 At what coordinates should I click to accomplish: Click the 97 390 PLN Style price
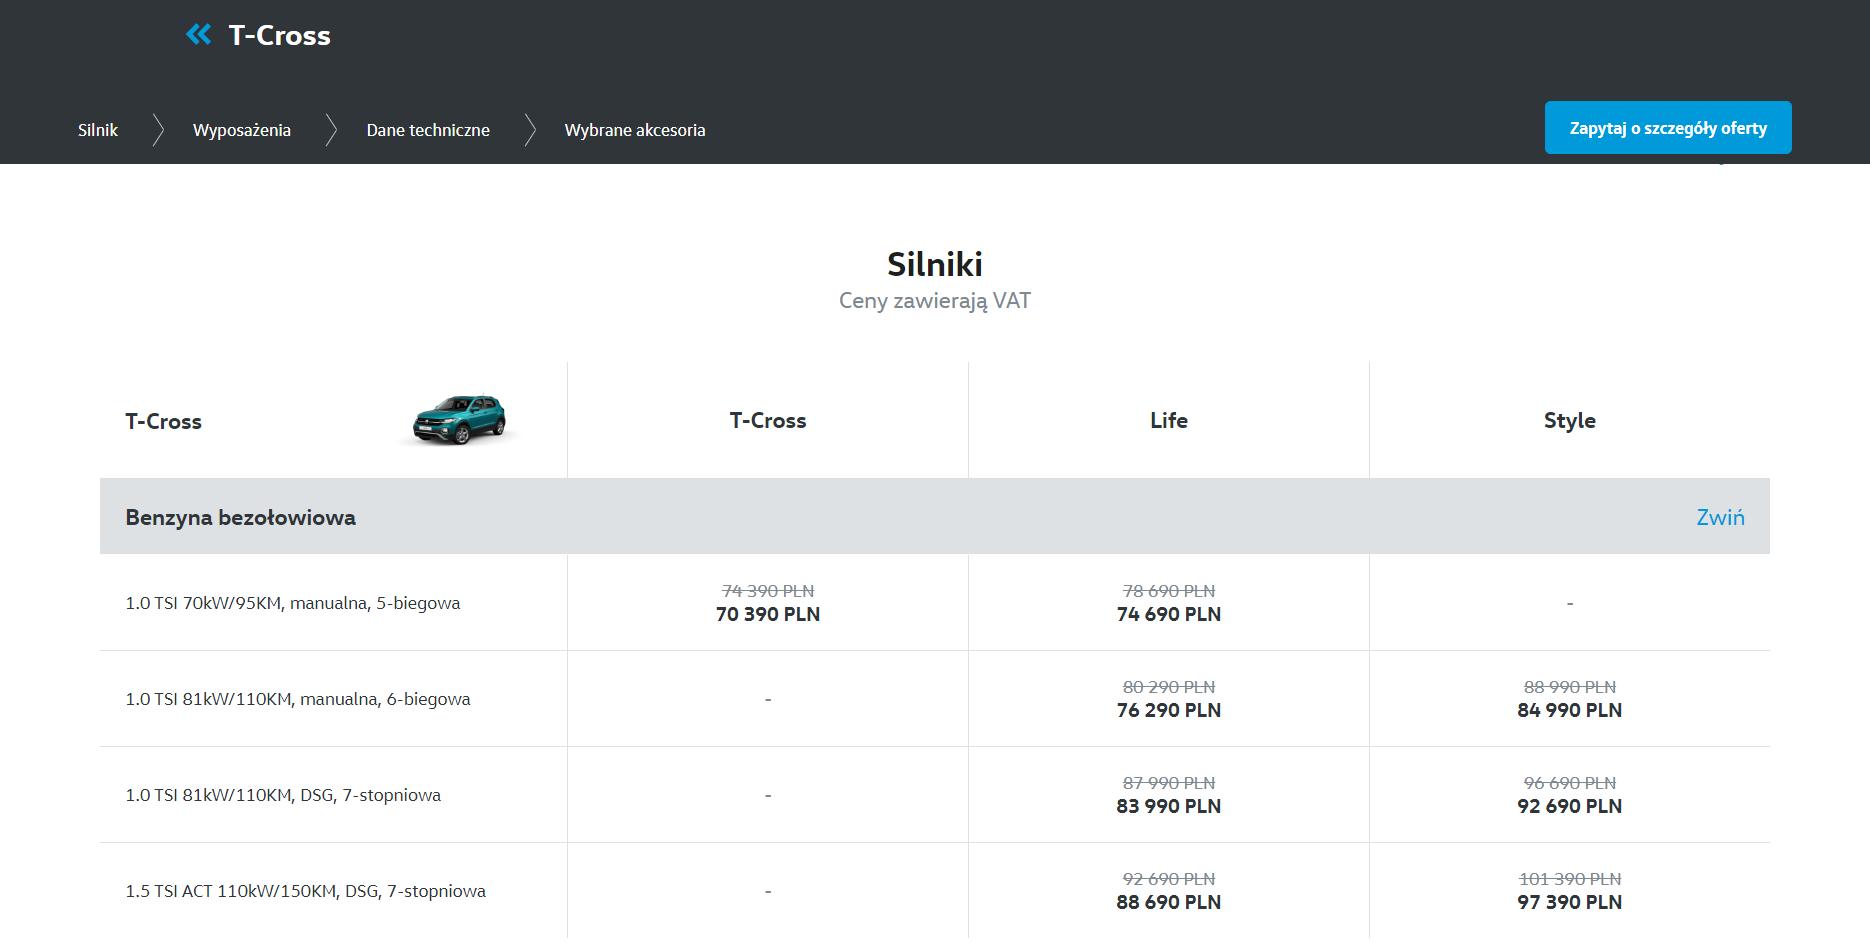(1570, 902)
